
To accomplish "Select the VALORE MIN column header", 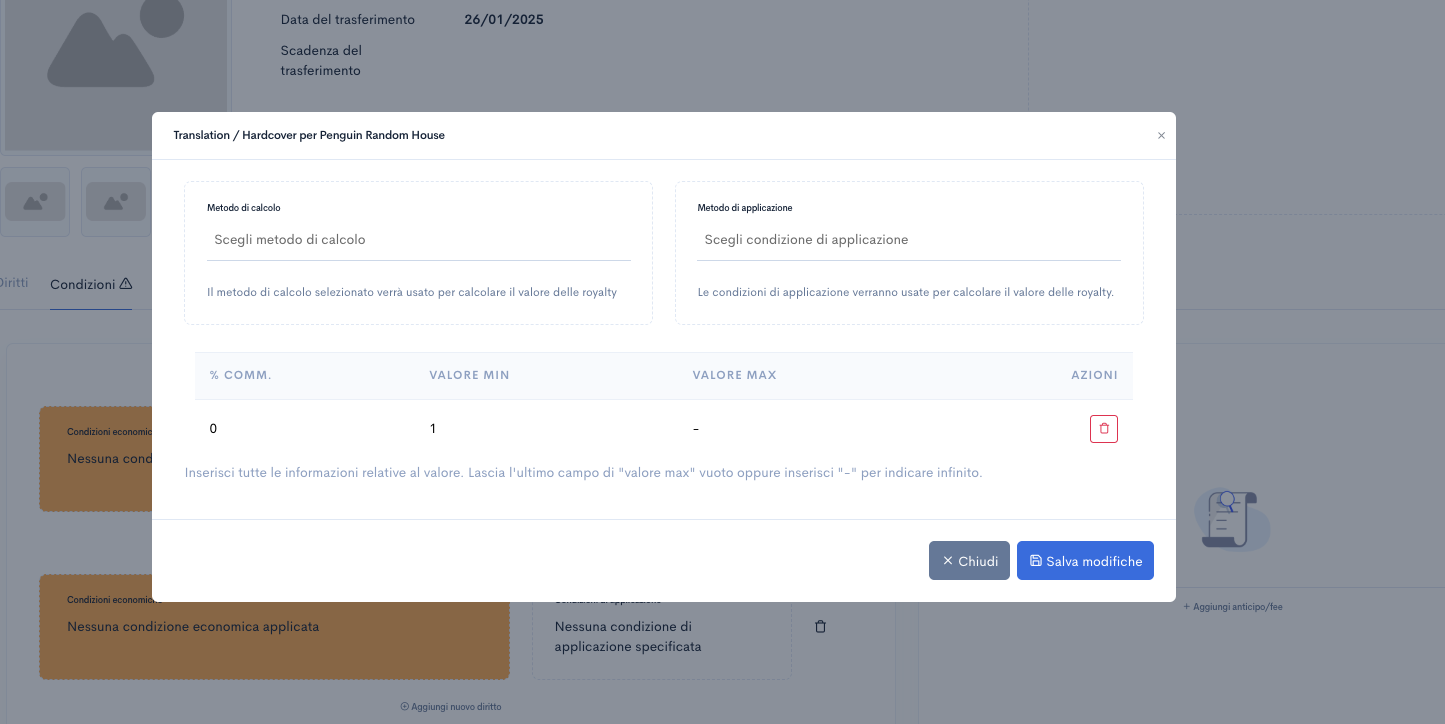I will [469, 375].
